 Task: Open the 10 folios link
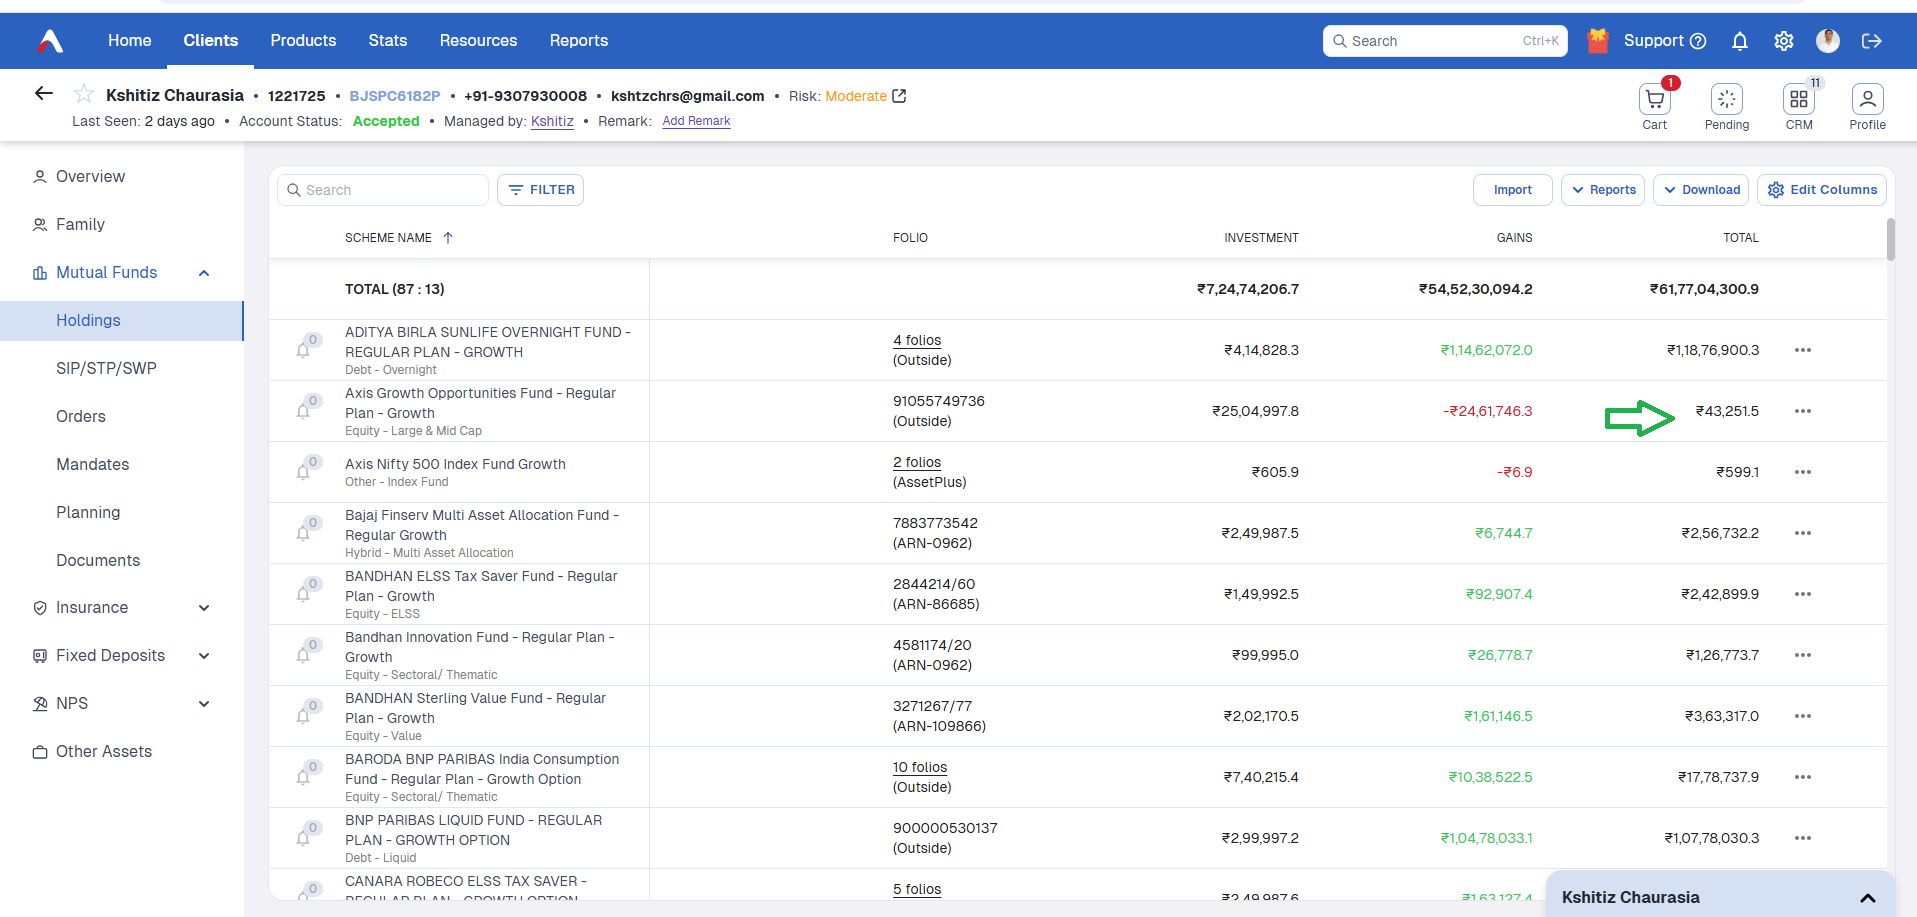point(920,767)
